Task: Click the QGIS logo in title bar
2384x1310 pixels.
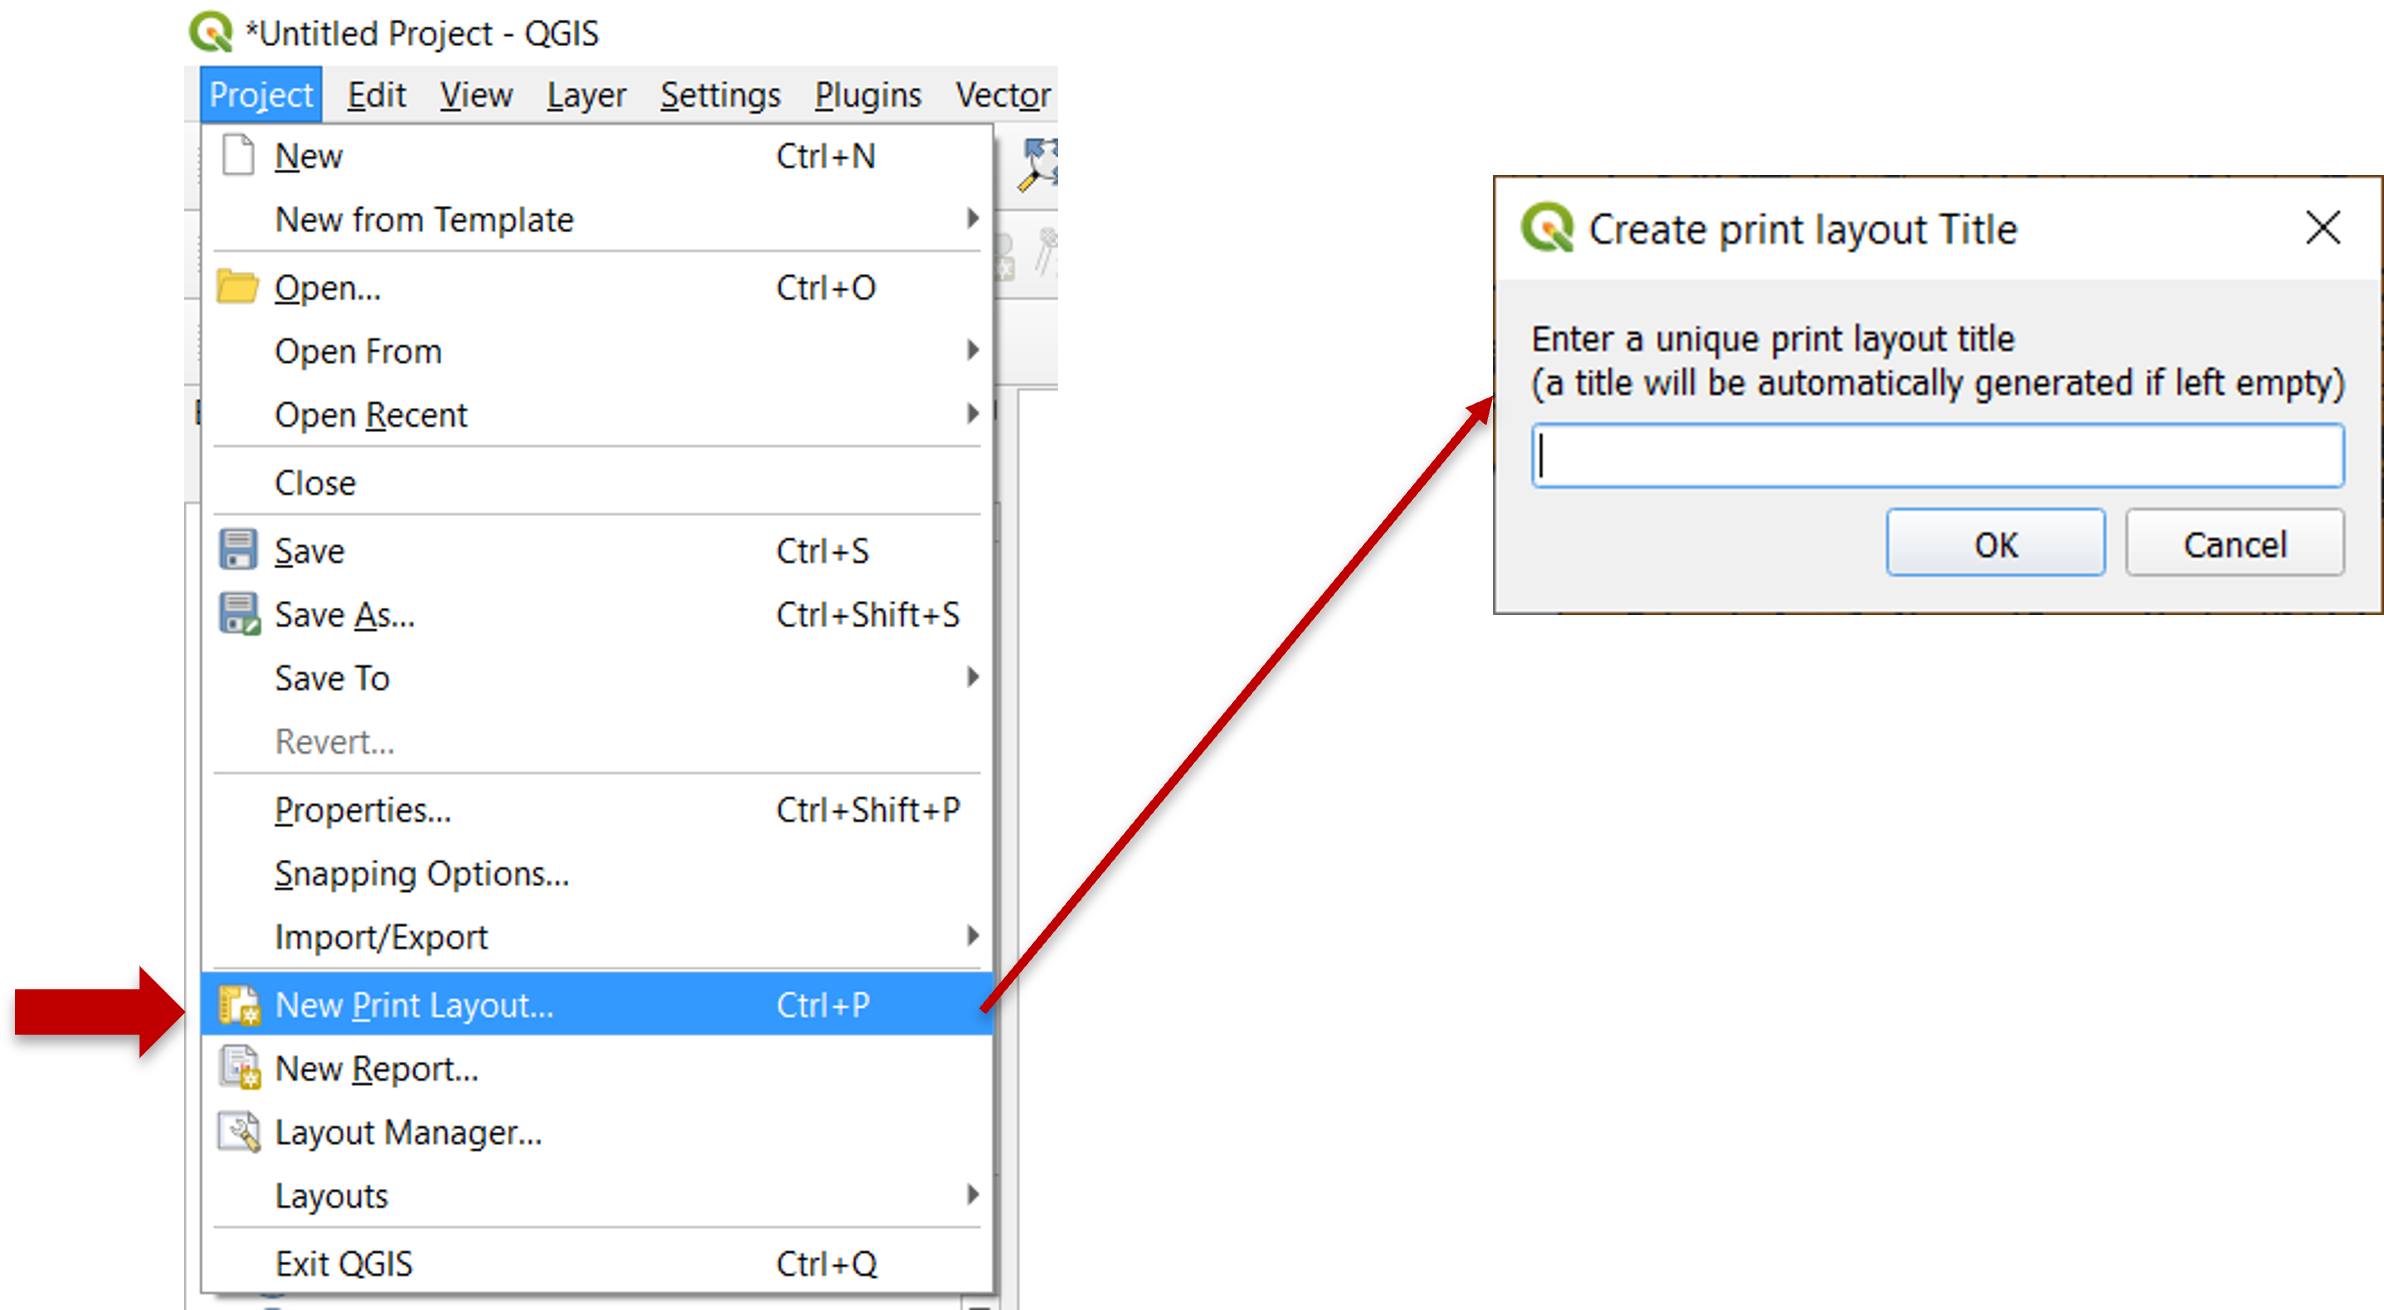Action: (211, 32)
